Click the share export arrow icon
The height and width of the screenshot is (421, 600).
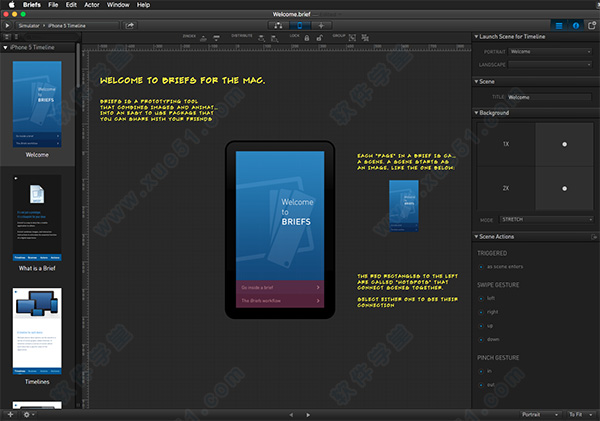click(x=130, y=26)
